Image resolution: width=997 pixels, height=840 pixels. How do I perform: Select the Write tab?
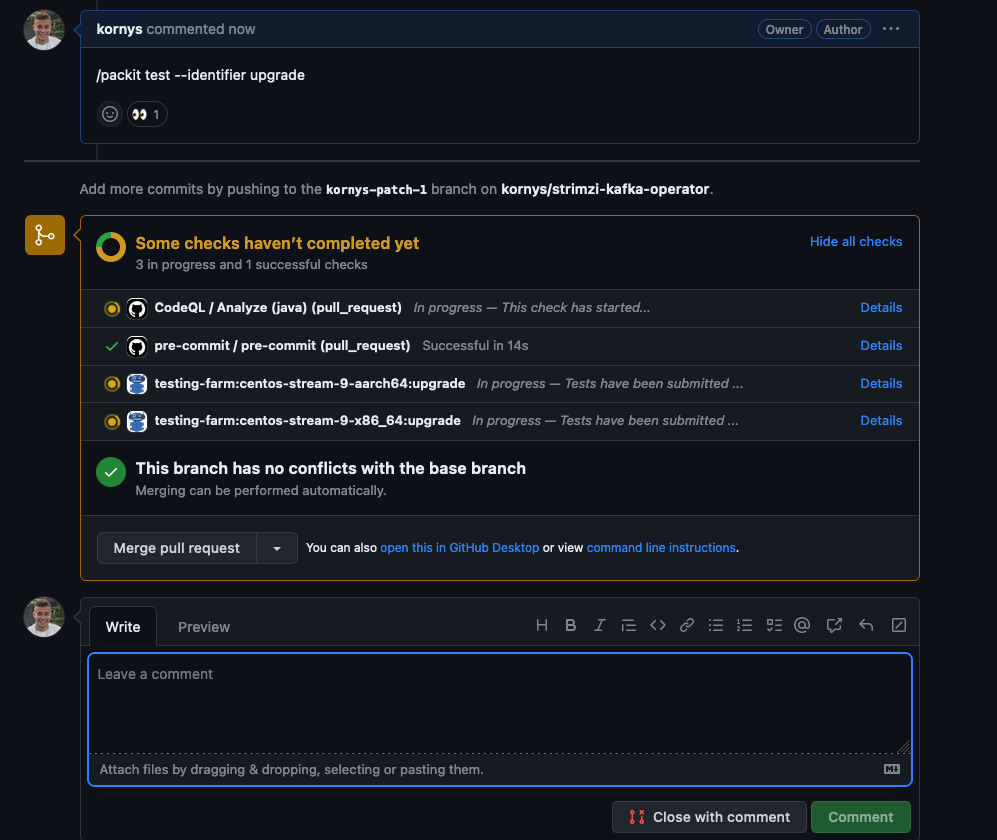tap(123, 627)
